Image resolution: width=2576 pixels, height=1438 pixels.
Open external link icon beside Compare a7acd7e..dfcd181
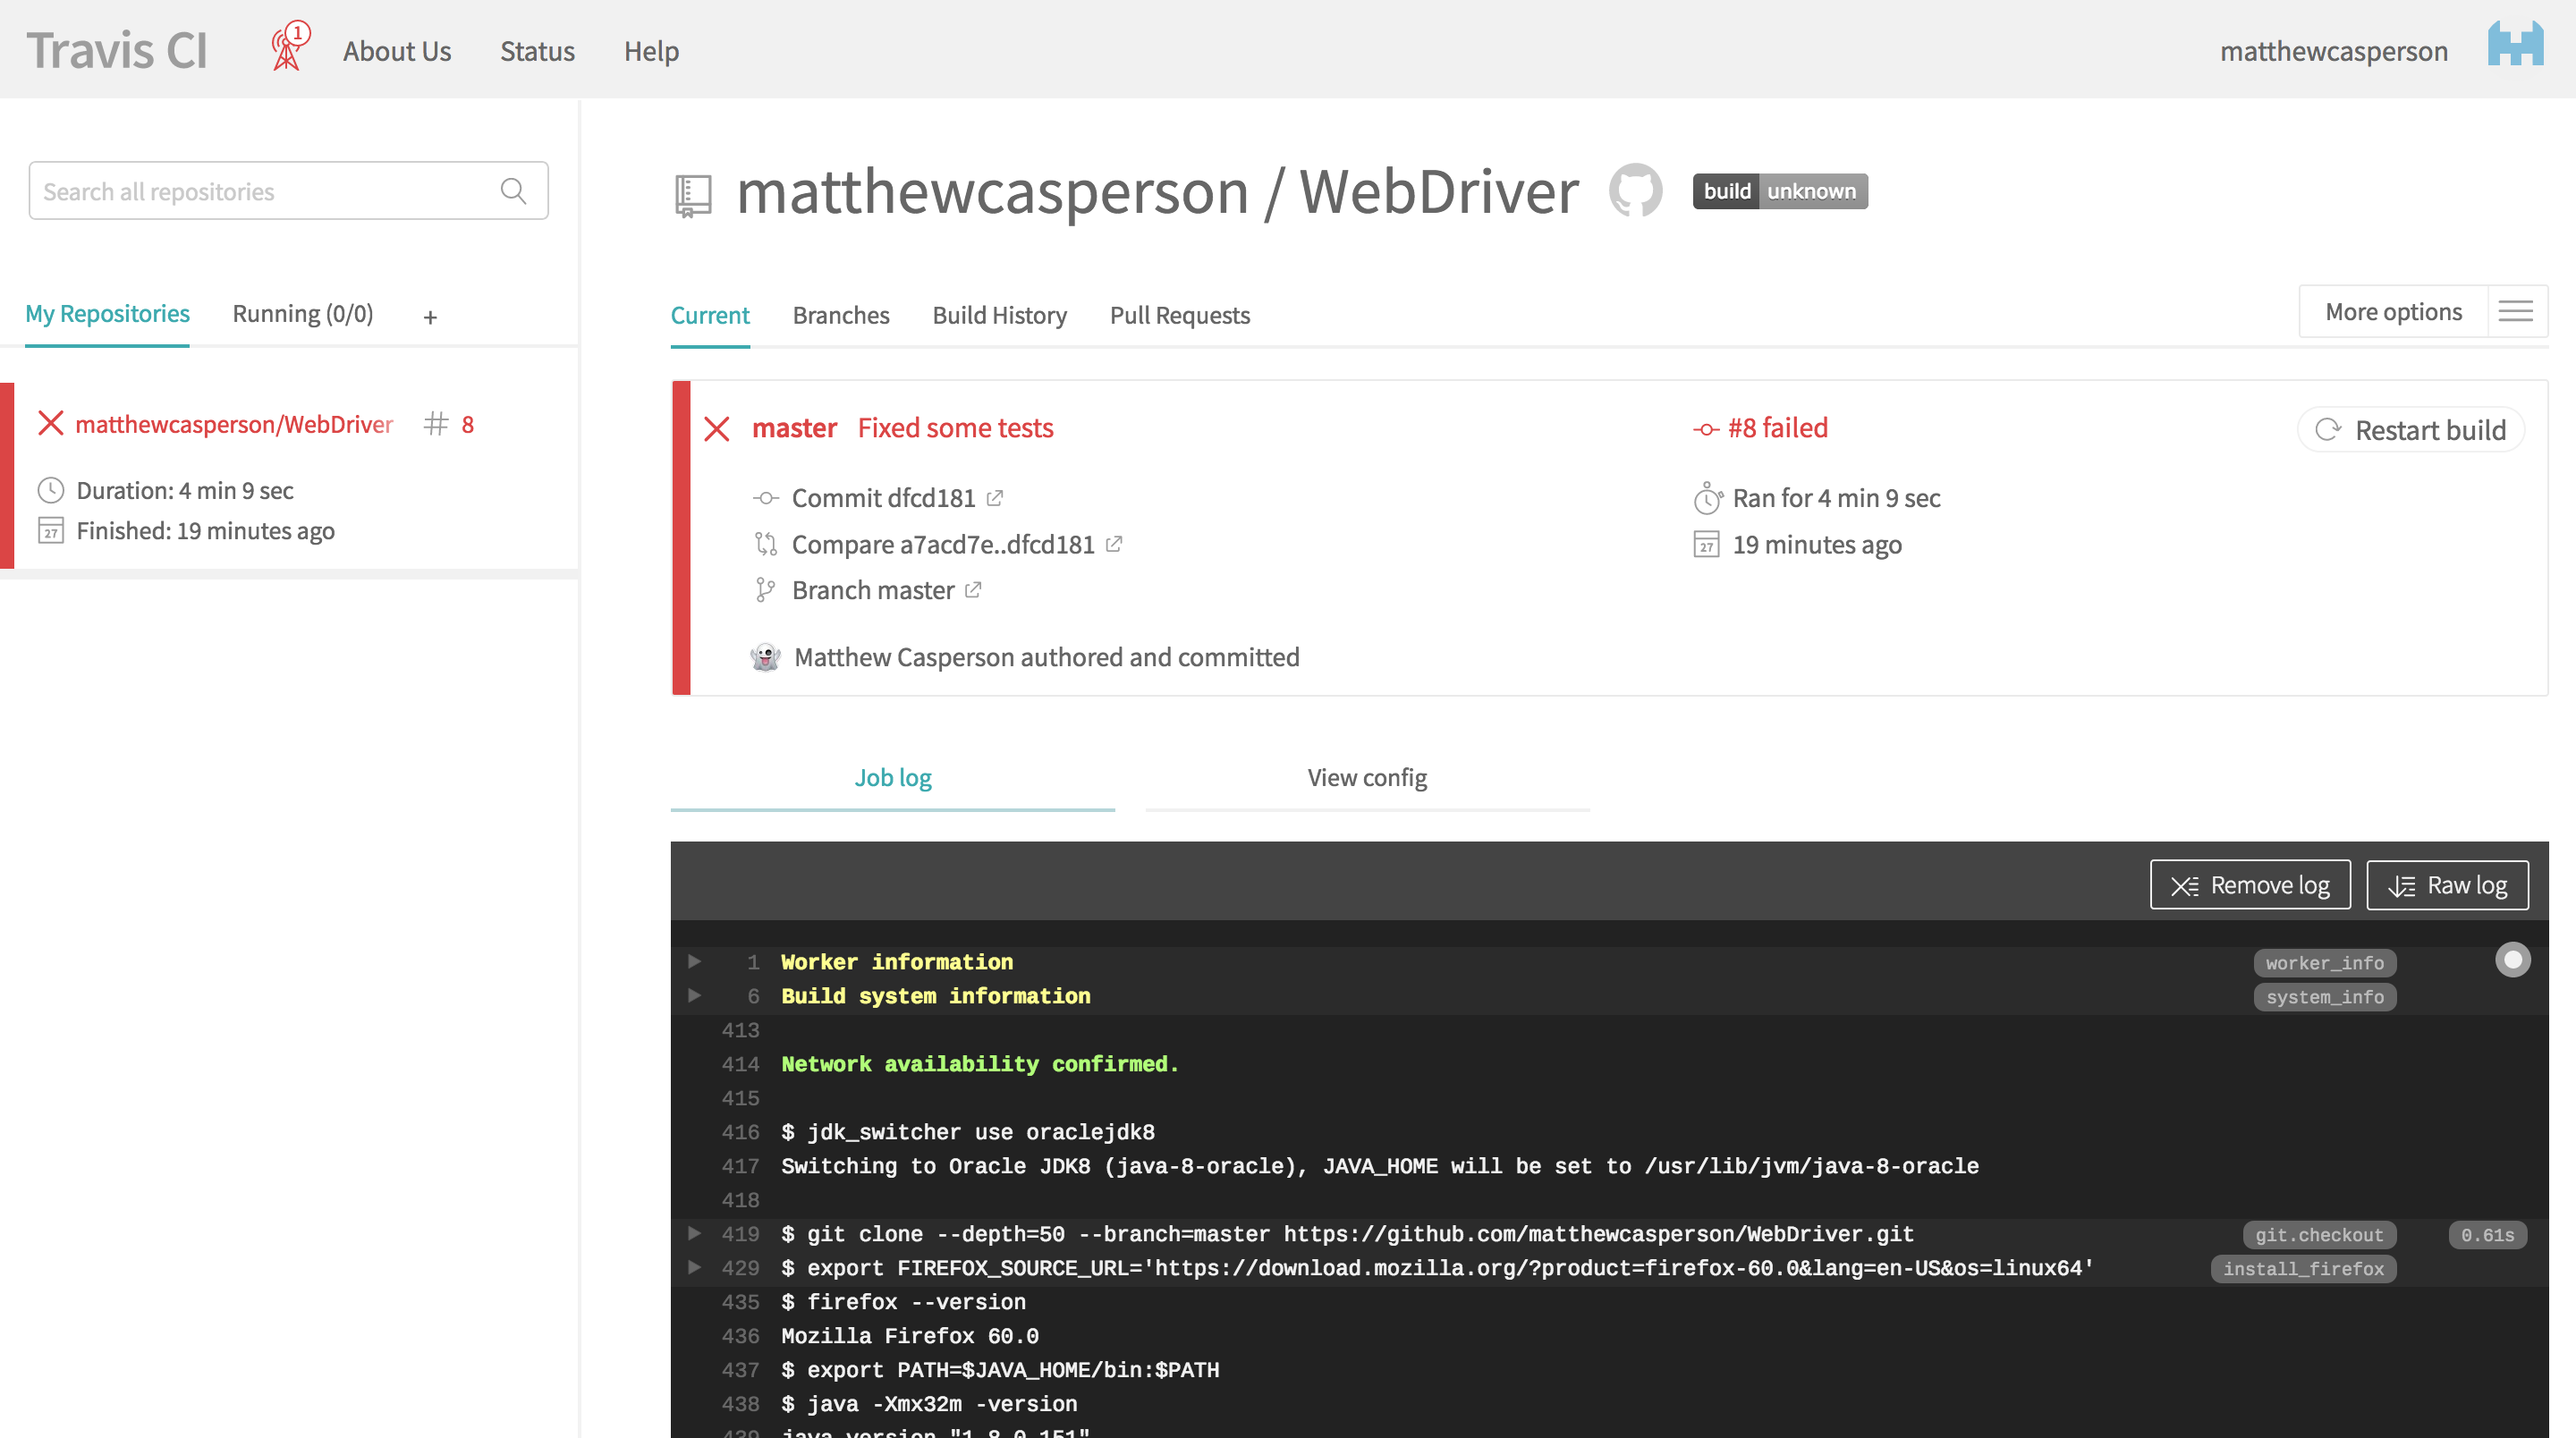coord(1114,544)
